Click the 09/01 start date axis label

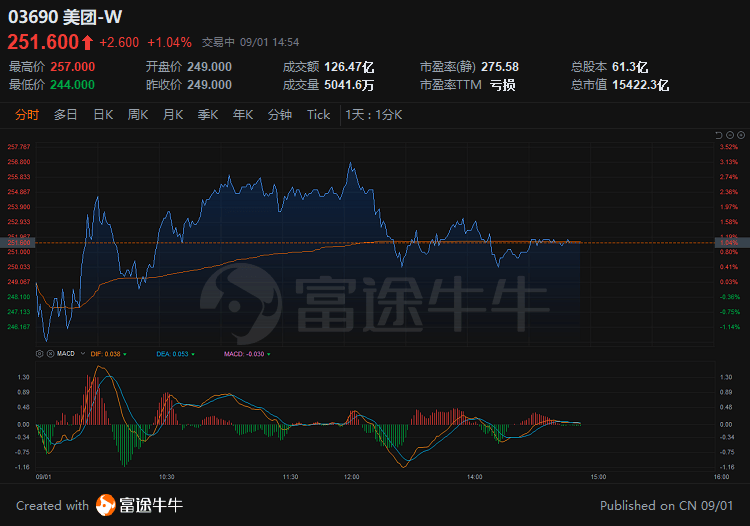(x=44, y=477)
